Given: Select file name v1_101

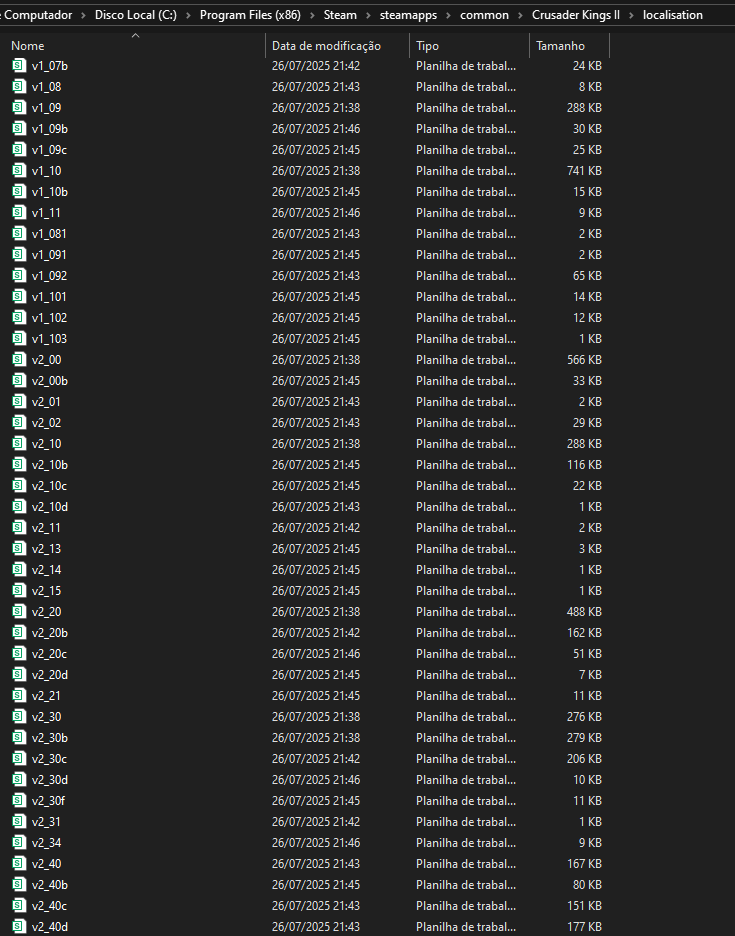Looking at the screenshot, I should click(49, 297).
